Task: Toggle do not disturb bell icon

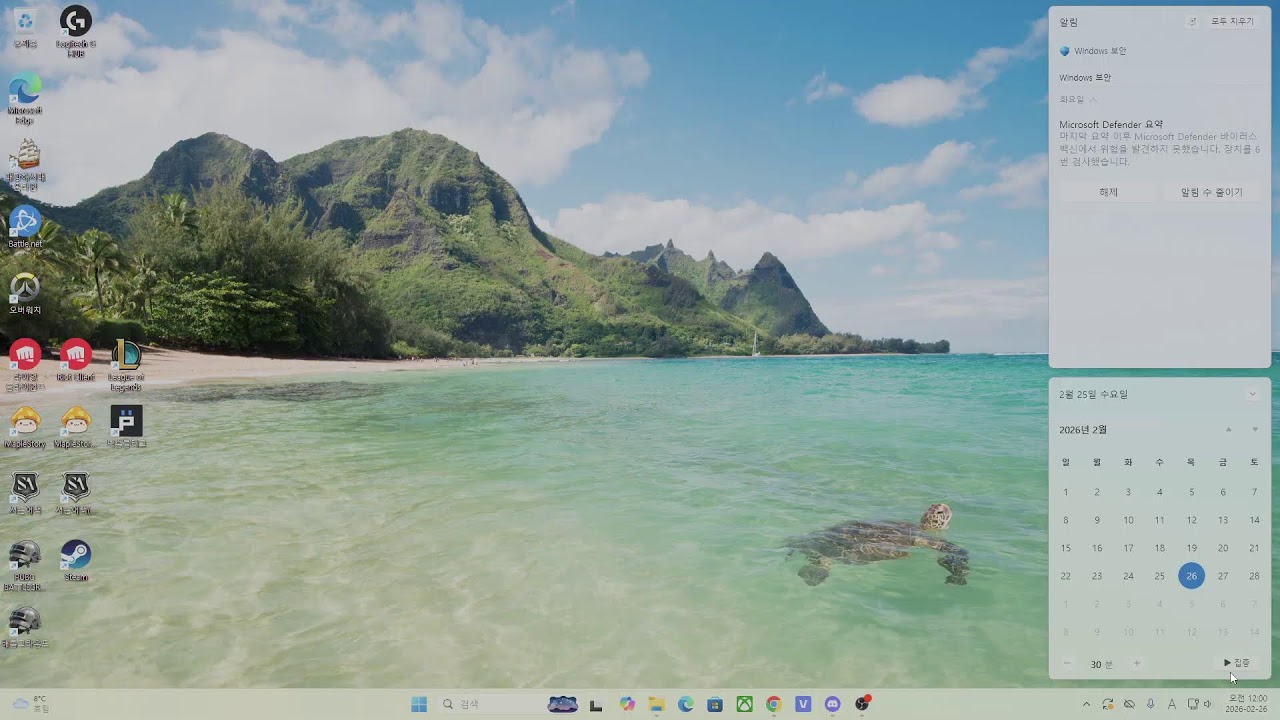Action: click(1192, 22)
